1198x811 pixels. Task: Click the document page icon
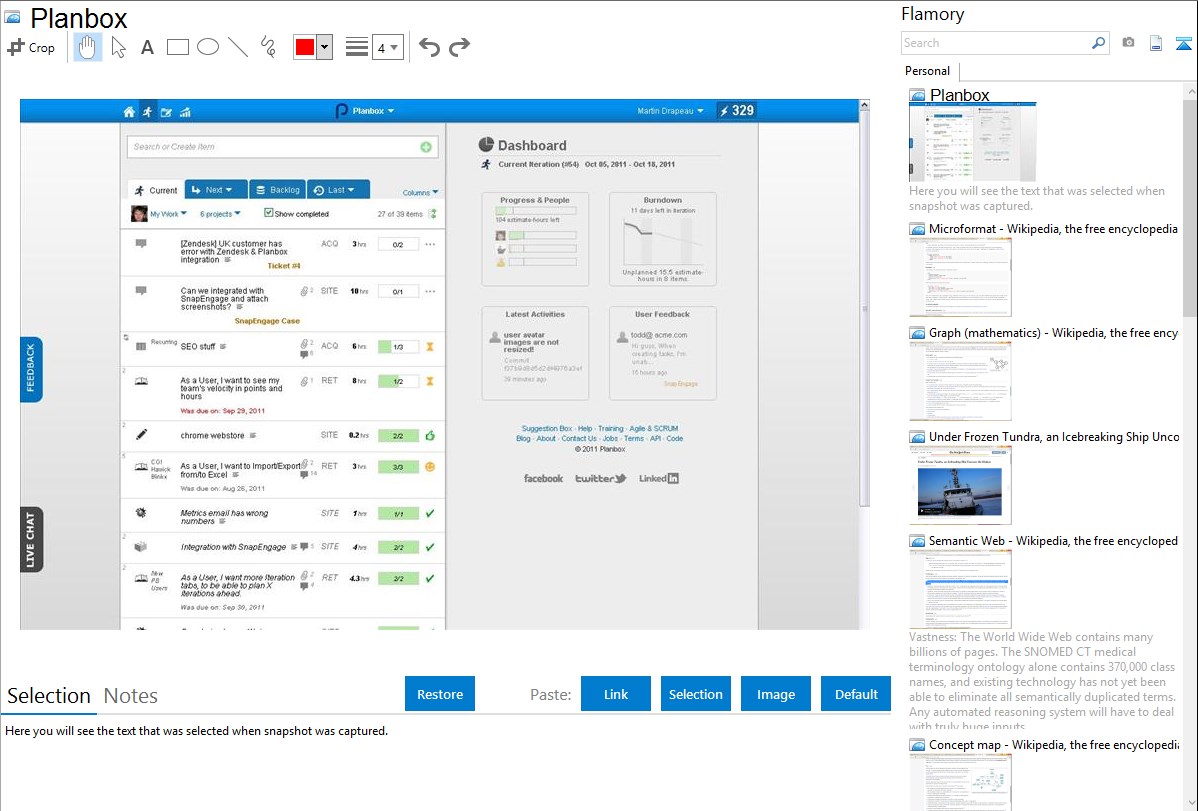click(x=1156, y=43)
